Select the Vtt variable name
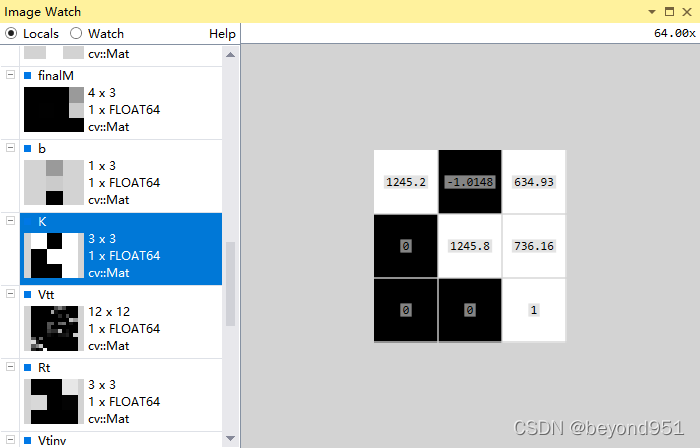700x448 pixels. [x=46, y=295]
